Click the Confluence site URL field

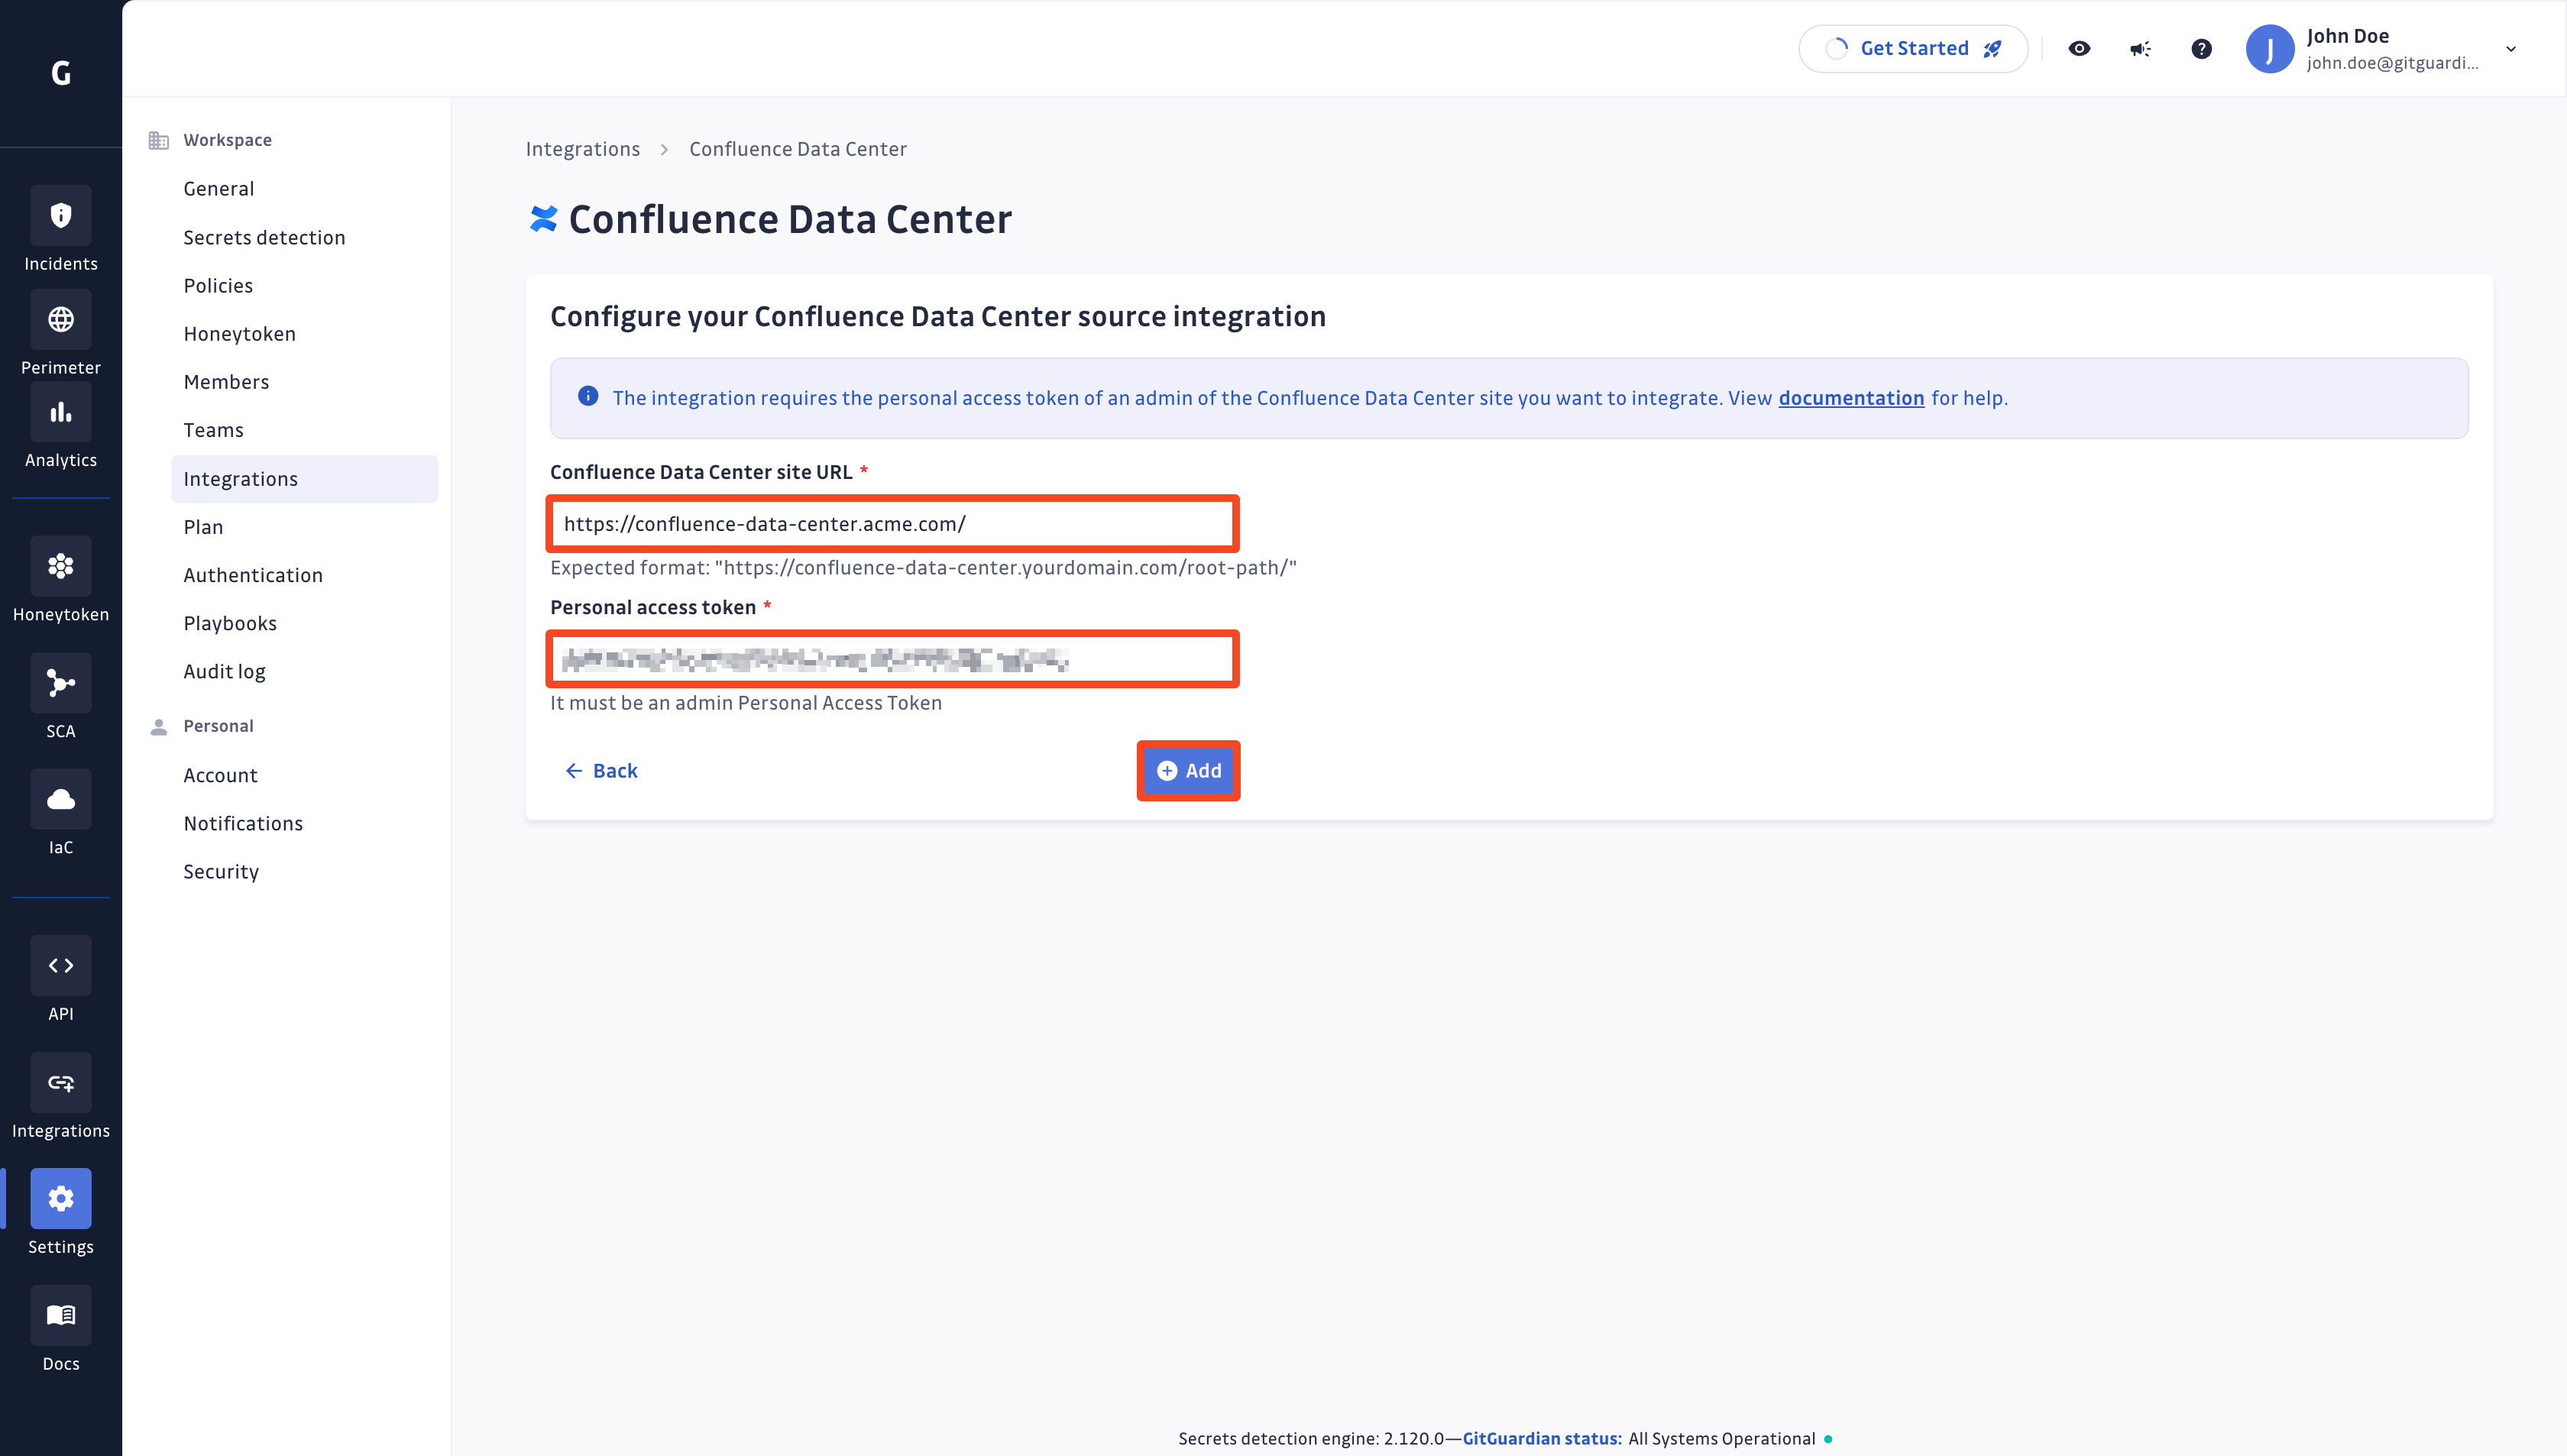[x=892, y=523]
